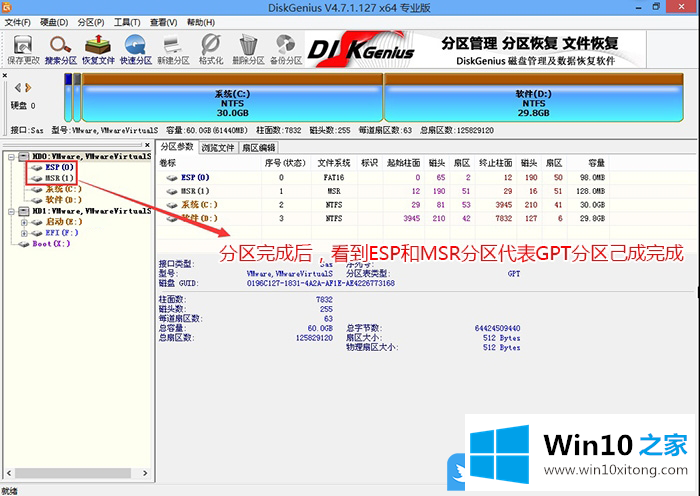The height and width of the screenshot is (496, 700).
Task: Select ESP(0) in the disk tree
Action: tap(59, 167)
